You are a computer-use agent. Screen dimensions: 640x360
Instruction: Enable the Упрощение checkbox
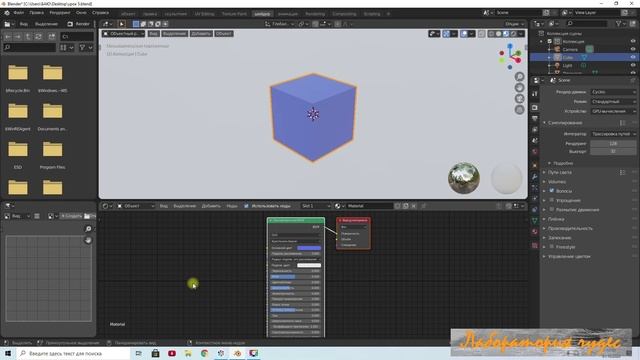tap(552, 200)
